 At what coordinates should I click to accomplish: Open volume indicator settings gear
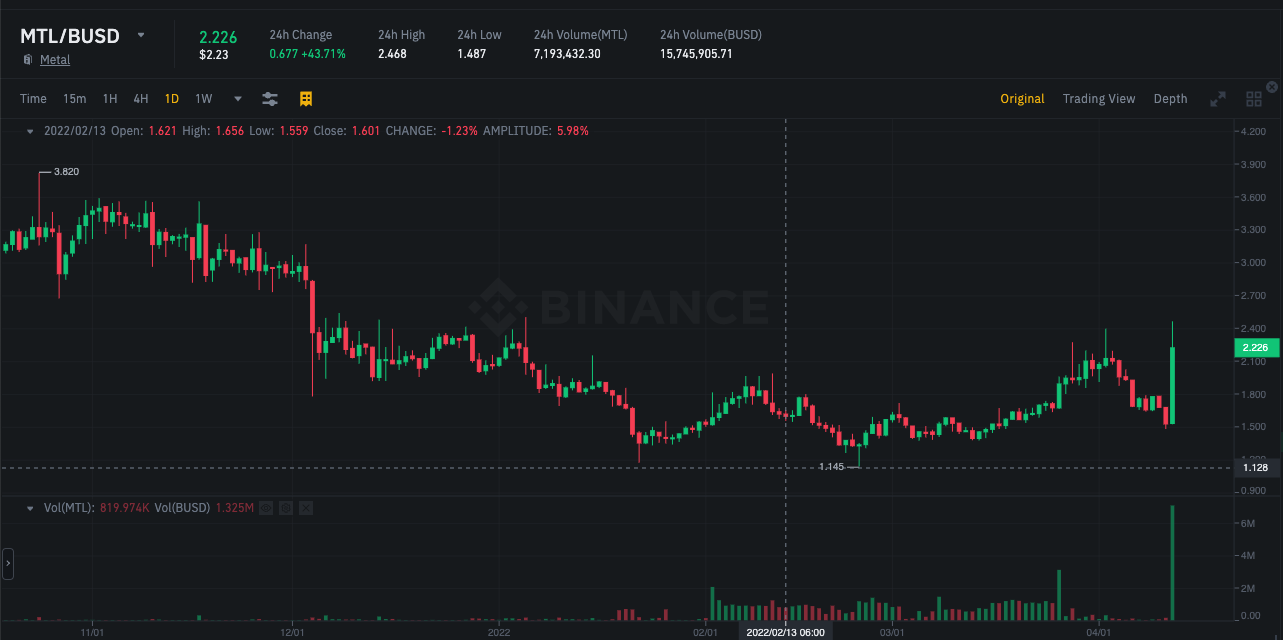pos(286,508)
